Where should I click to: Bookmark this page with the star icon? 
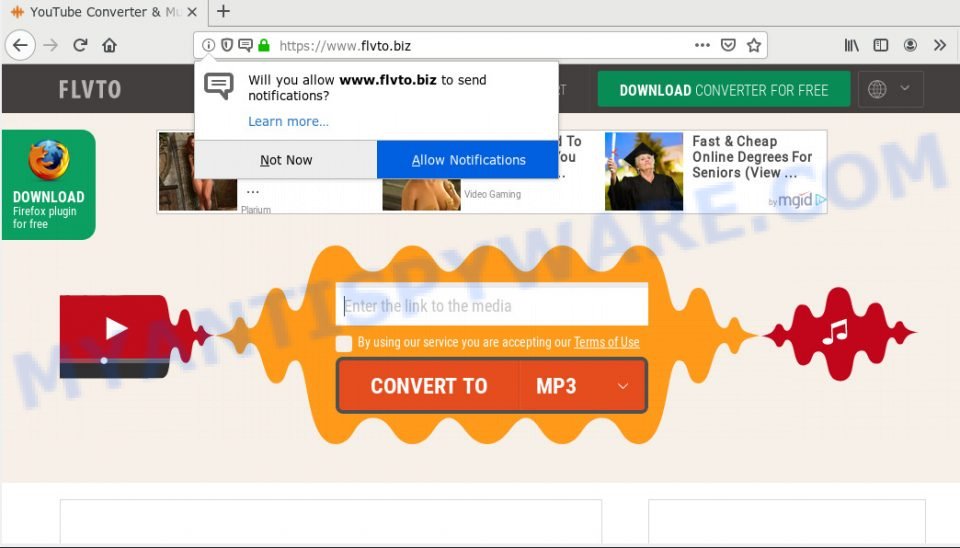(x=754, y=45)
